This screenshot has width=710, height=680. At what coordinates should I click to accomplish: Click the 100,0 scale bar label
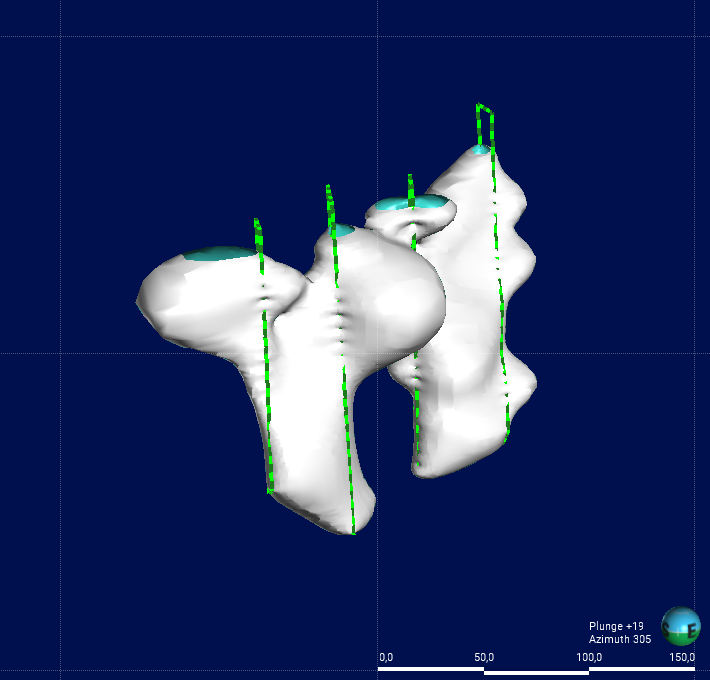(x=589, y=657)
